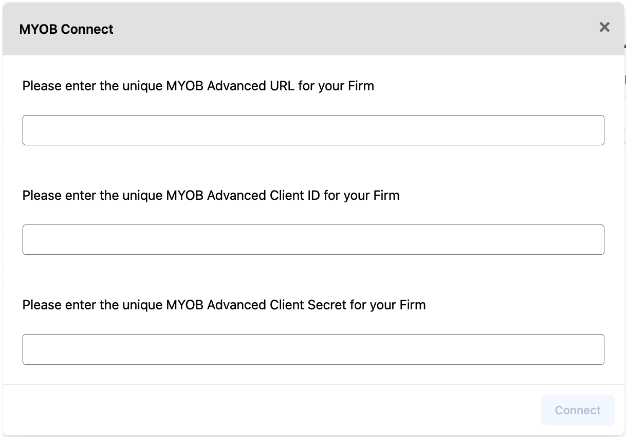Select the Client Secret input field
This screenshot has height=441, width=629.
(313, 350)
